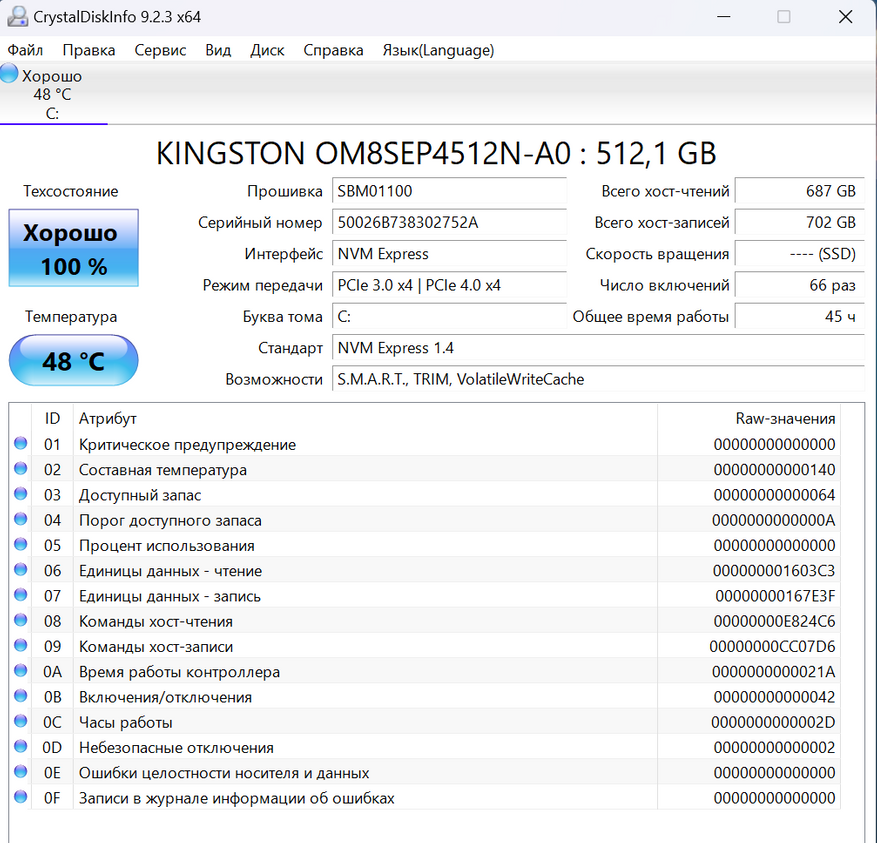Click raw value 00000001603C3
The image size is (877, 843).
774,571
